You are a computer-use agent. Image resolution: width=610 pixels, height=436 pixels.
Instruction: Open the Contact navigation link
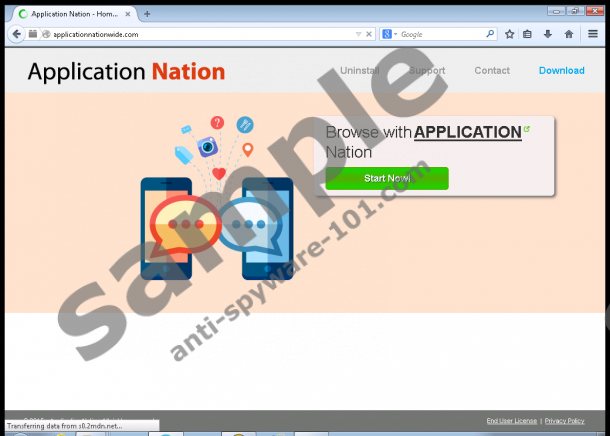(x=491, y=71)
